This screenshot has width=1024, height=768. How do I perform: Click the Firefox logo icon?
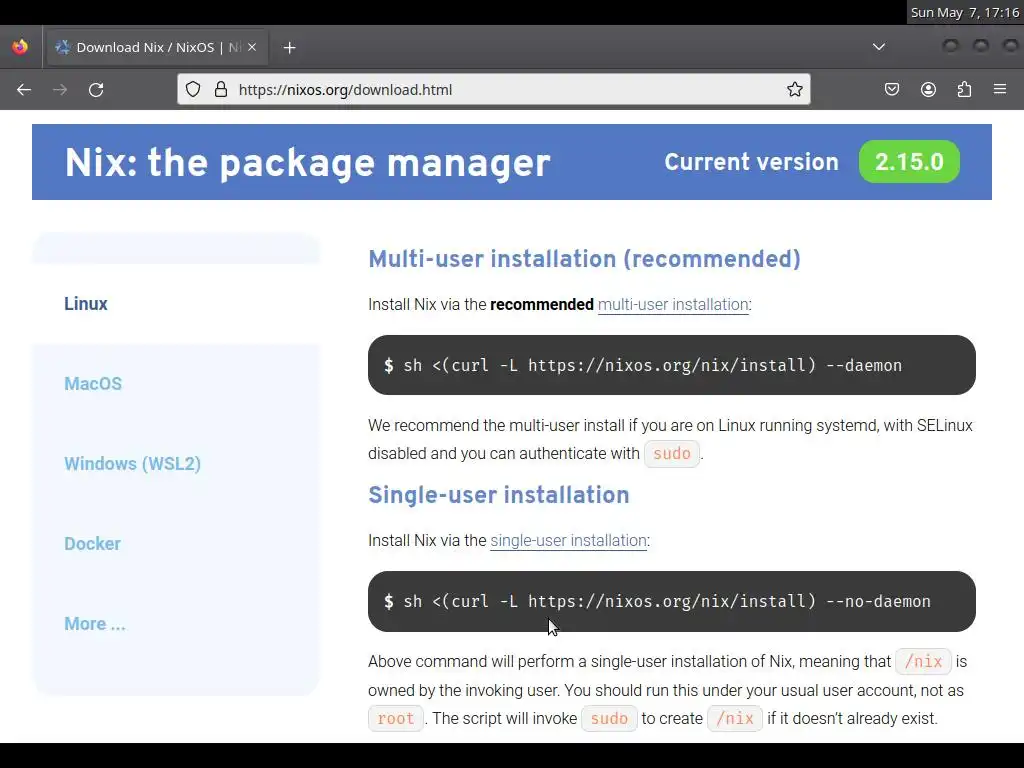click(20, 47)
